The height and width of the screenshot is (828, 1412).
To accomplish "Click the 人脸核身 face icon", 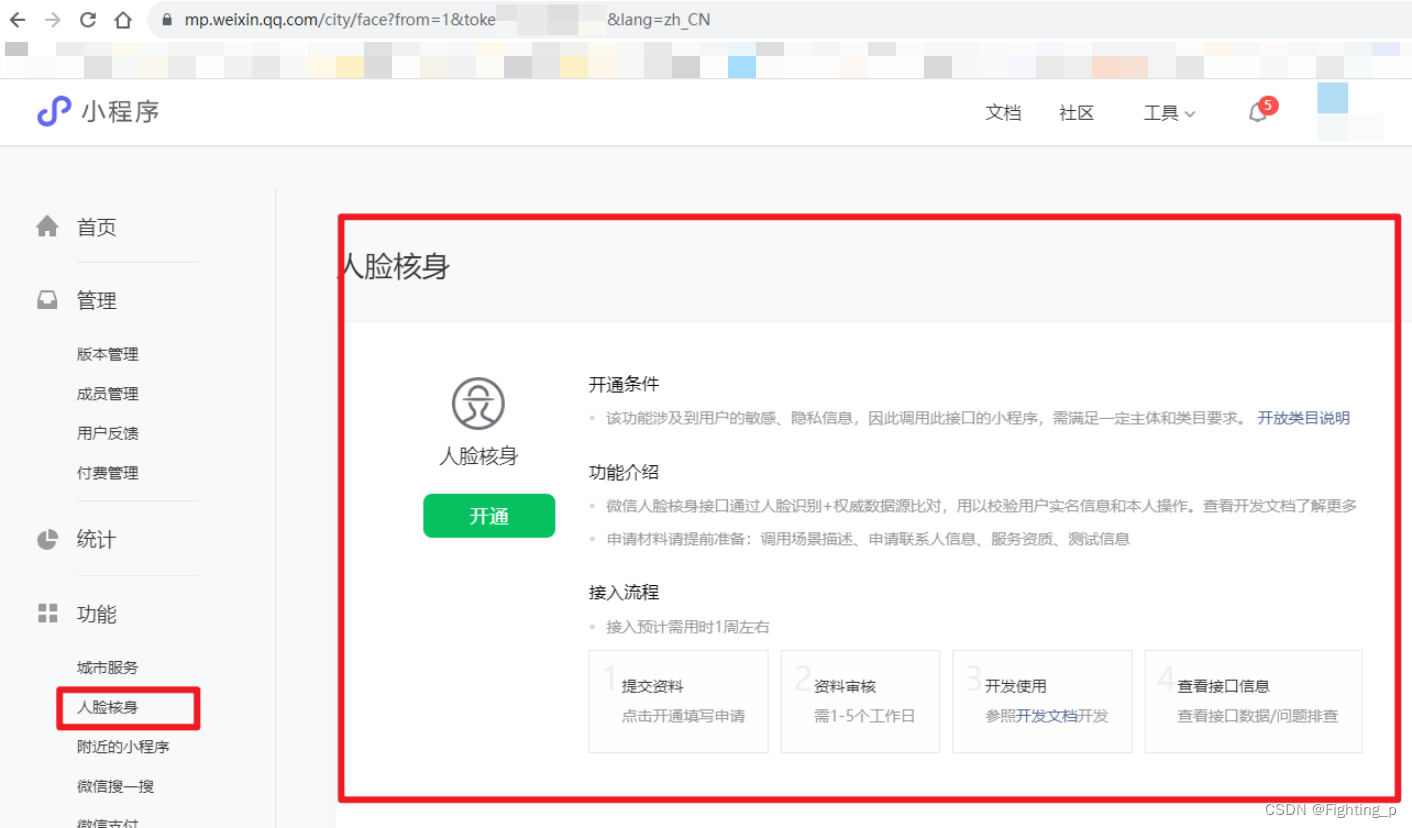I will [x=477, y=404].
